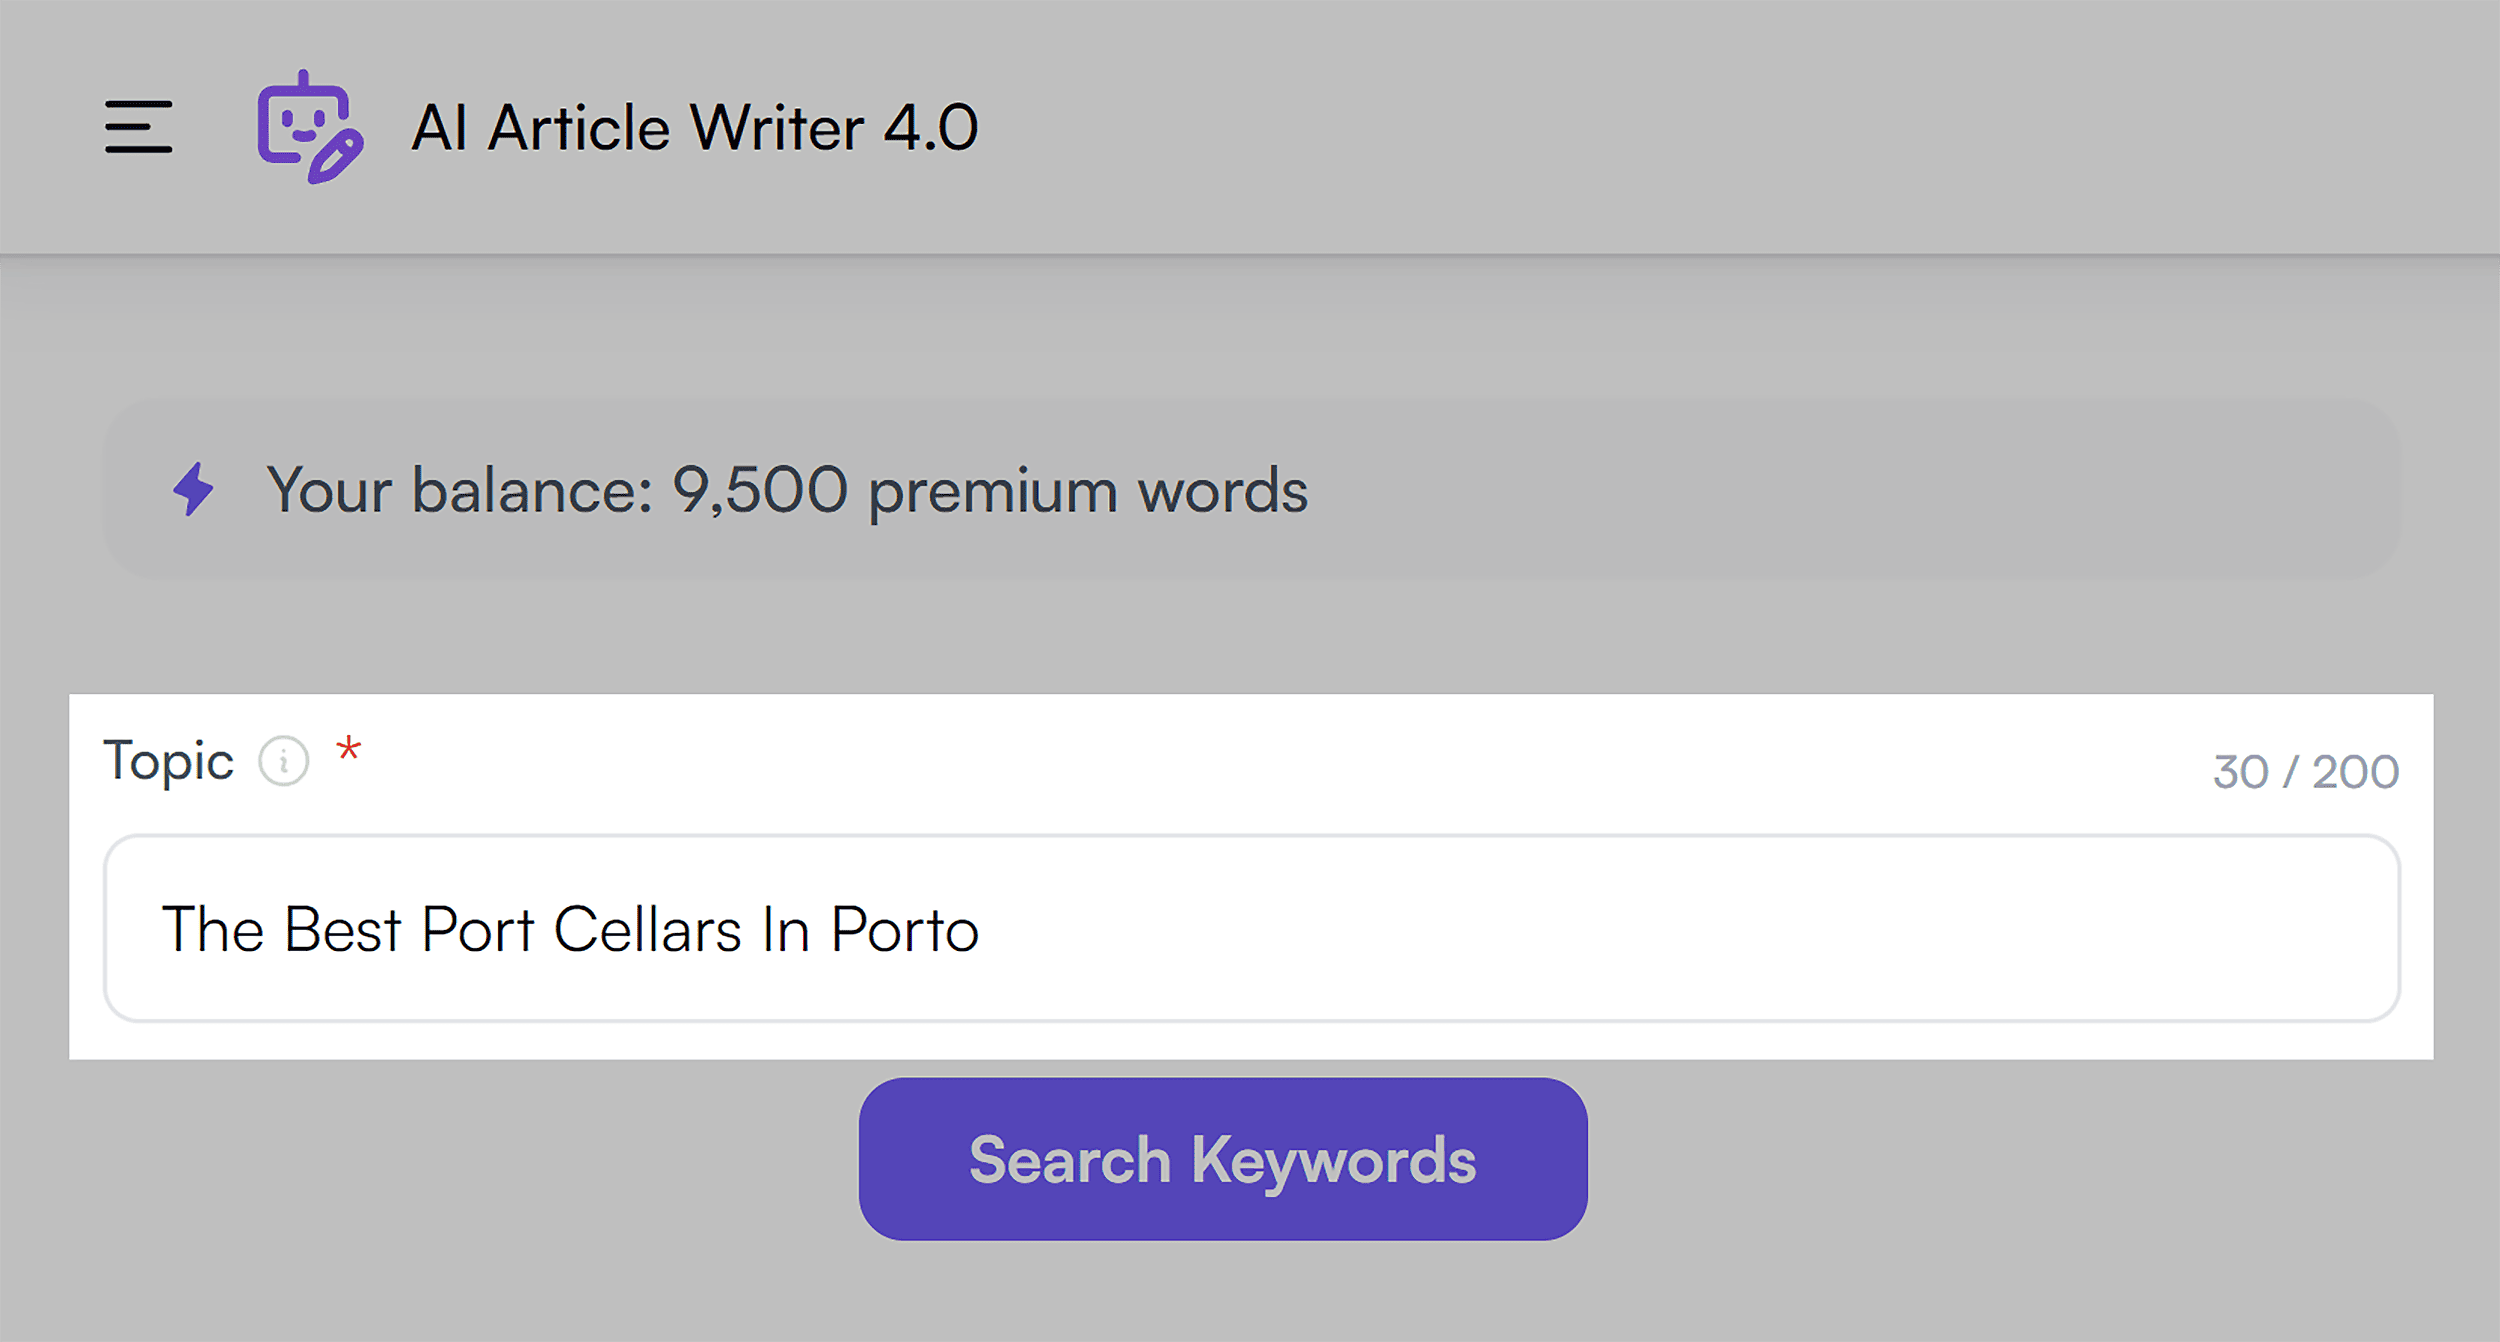Click the word Best in the topic field
The image size is (2500, 1342).
(x=343, y=929)
